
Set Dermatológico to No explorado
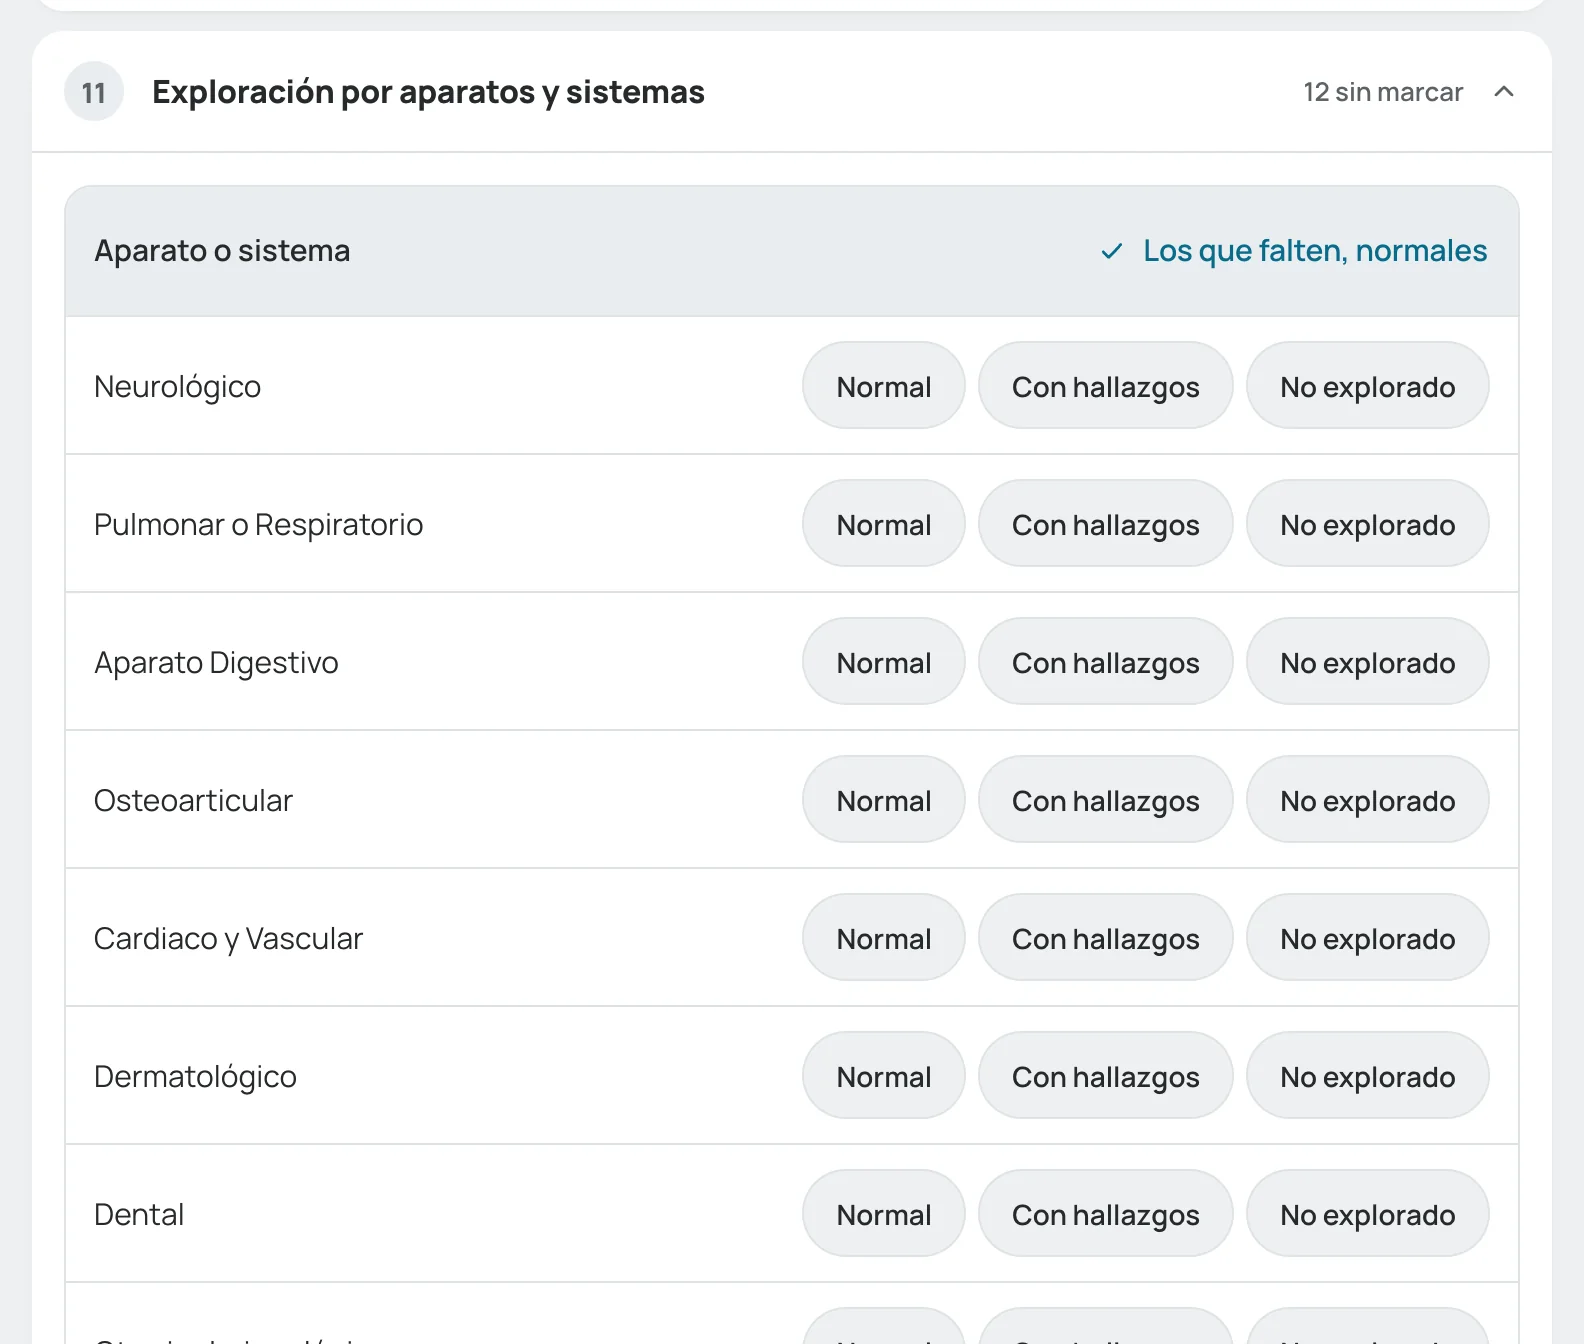click(1368, 1076)
